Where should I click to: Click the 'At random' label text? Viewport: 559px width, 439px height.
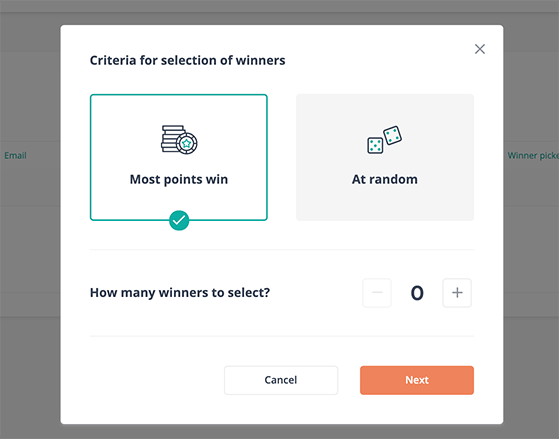385,179
